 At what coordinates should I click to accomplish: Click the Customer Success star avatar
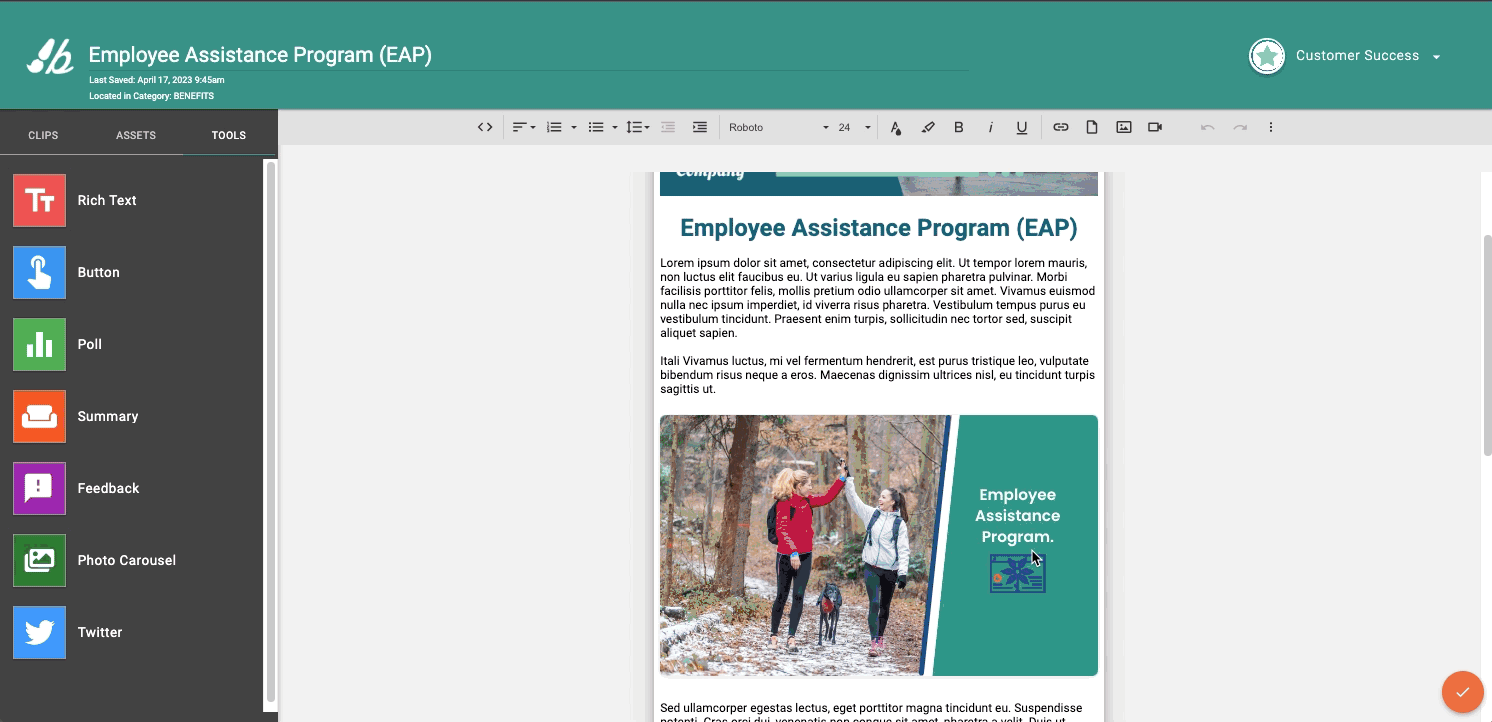pyautogui.click(x=1267, y=56)
